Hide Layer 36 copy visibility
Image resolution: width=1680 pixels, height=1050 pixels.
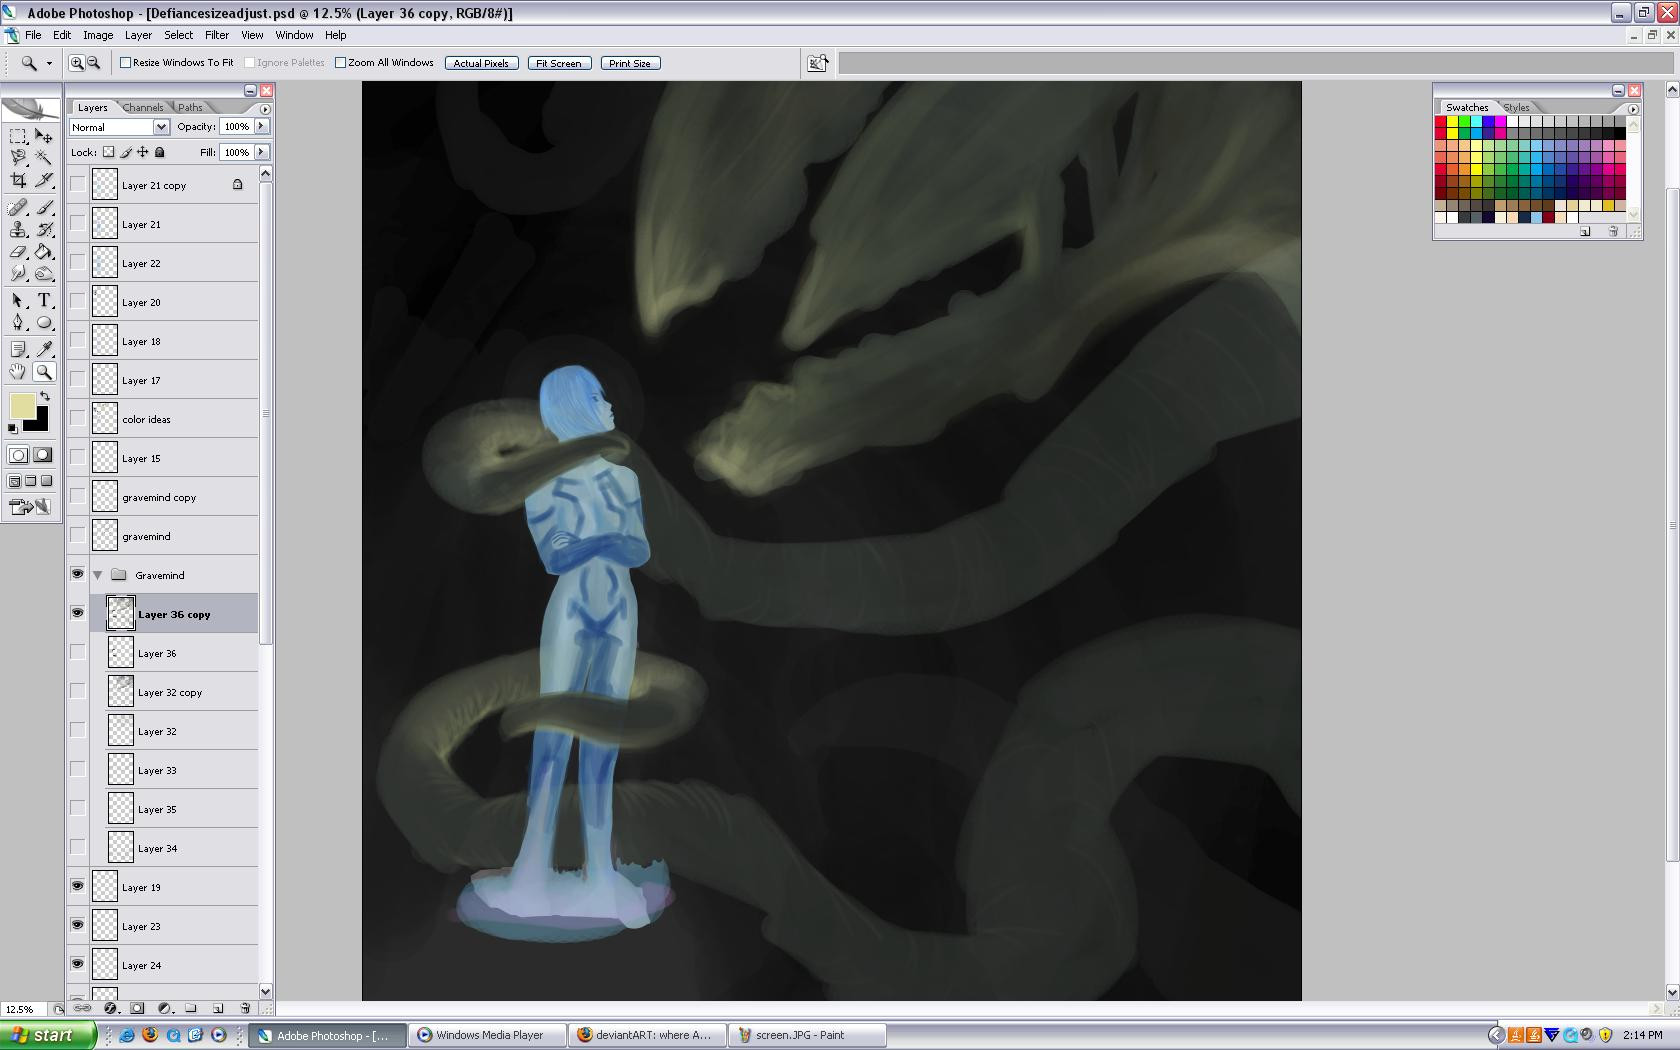[x=78, y=613]
